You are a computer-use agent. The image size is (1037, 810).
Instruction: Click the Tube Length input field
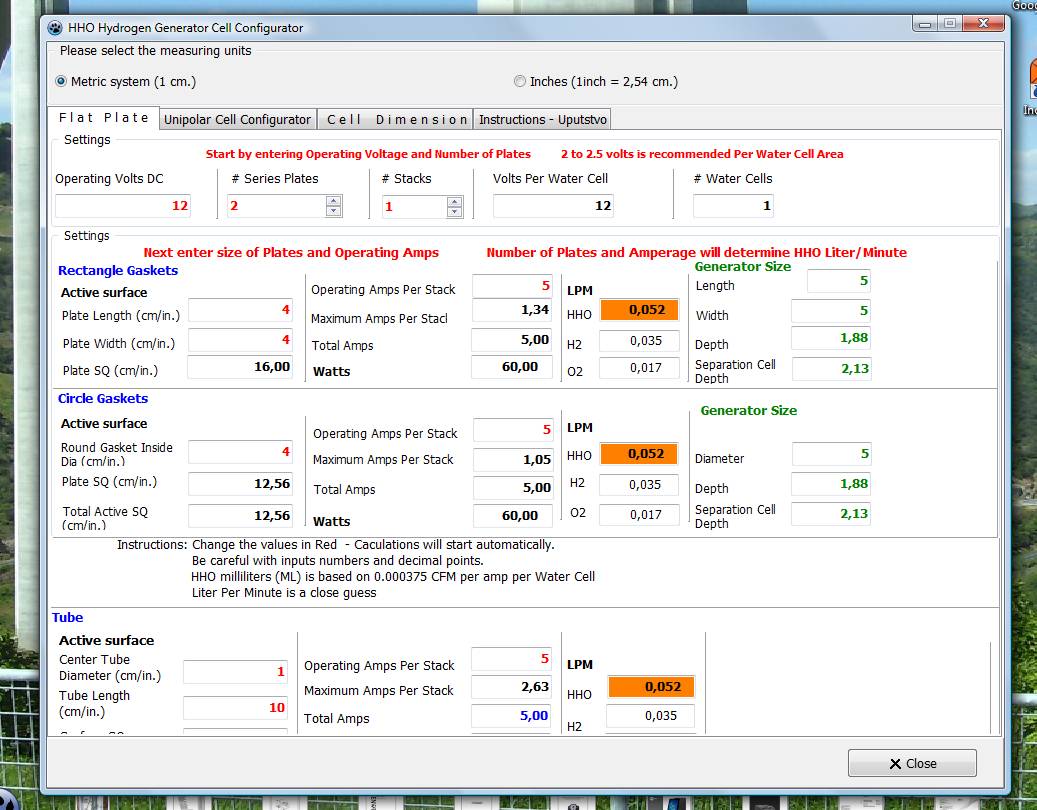pyautogui.click(x=235, y=708)
